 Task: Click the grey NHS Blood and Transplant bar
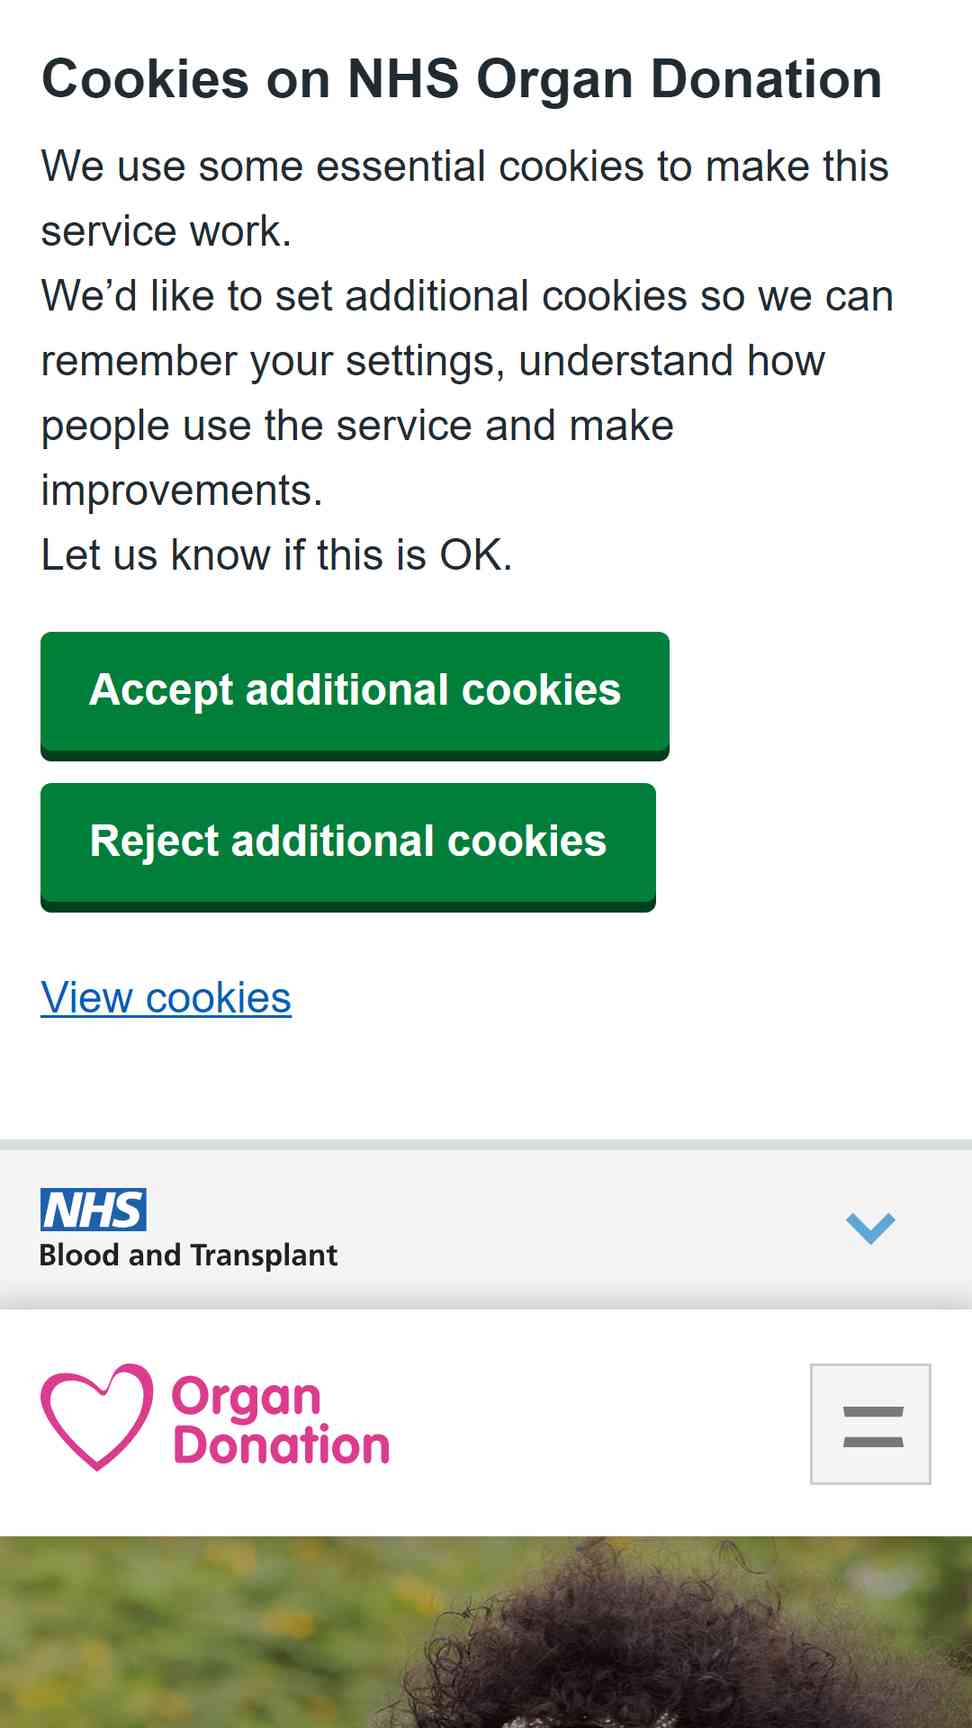tap(486, 1229)
